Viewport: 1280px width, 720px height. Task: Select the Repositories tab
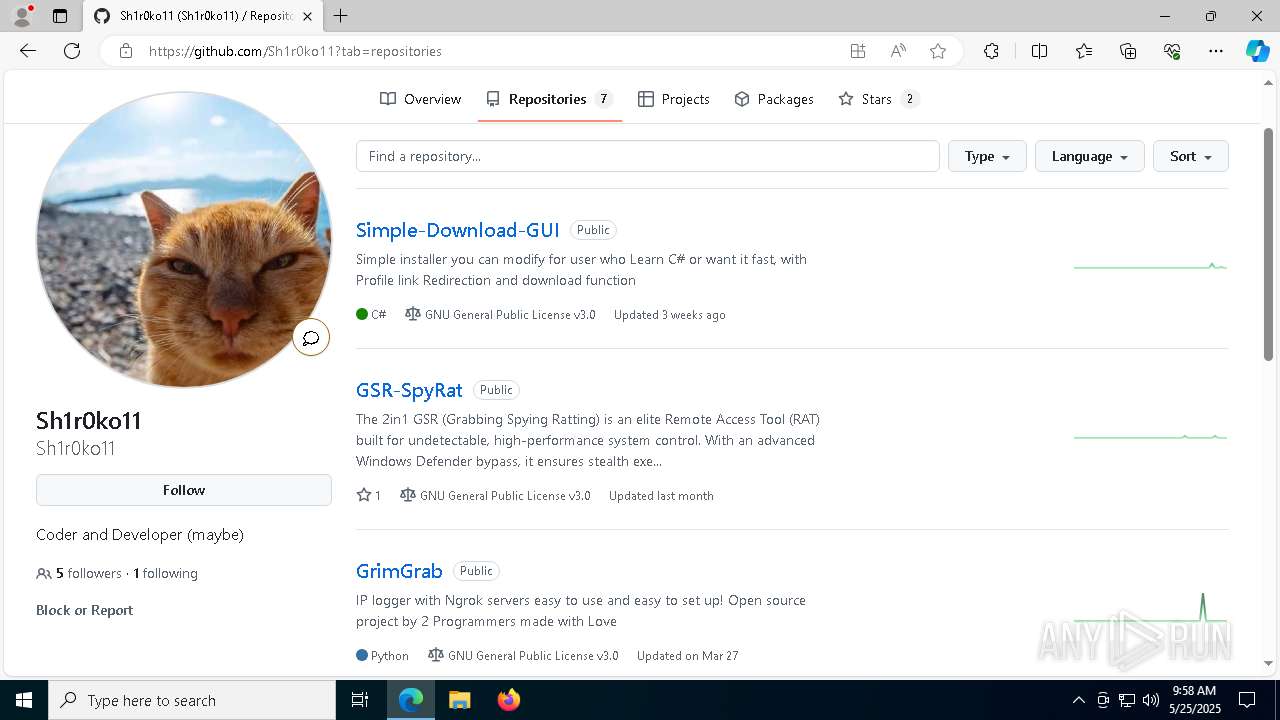pos(550,99)
